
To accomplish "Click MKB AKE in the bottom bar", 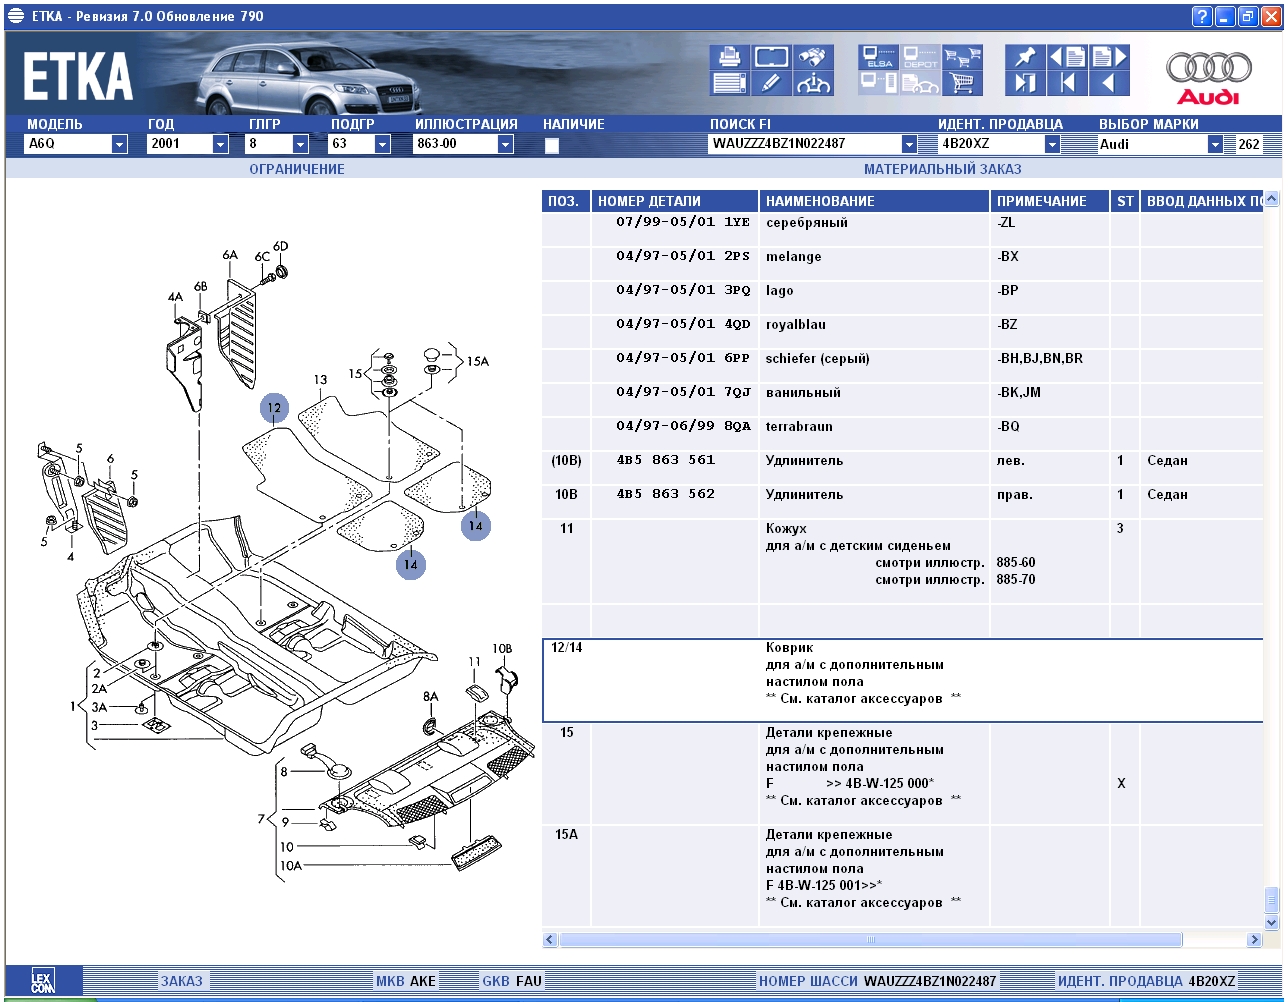I will [x=406, y=981].
